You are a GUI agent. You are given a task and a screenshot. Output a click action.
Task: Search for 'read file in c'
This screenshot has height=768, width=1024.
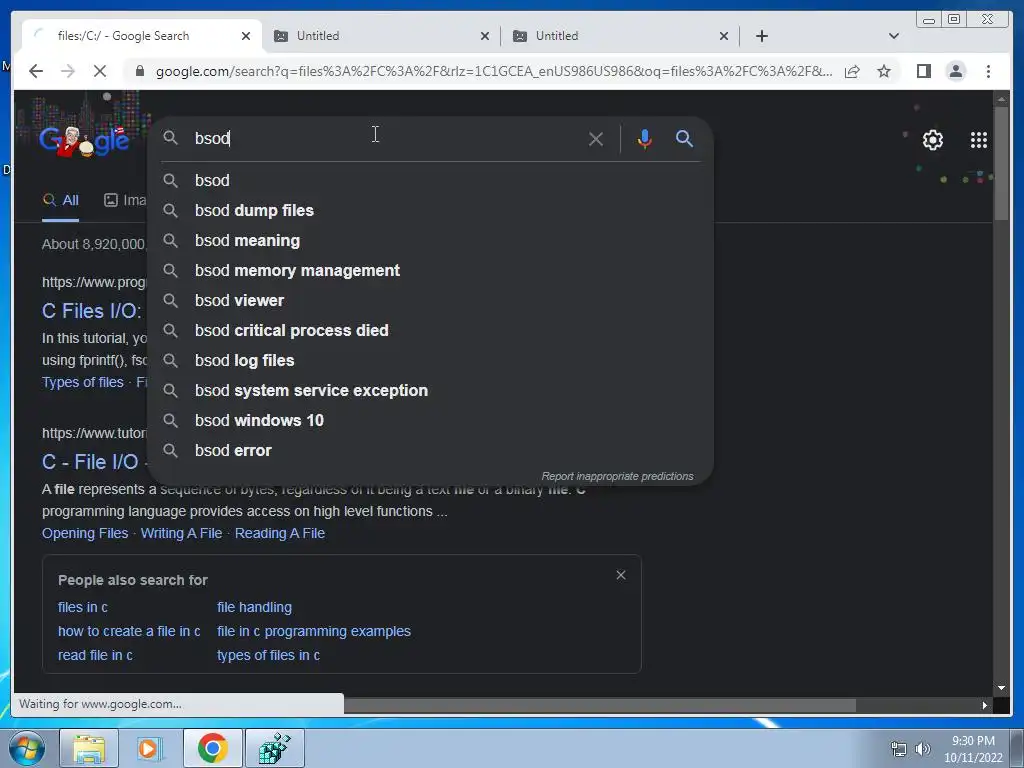pyautogui.click(x=95, y=655)
